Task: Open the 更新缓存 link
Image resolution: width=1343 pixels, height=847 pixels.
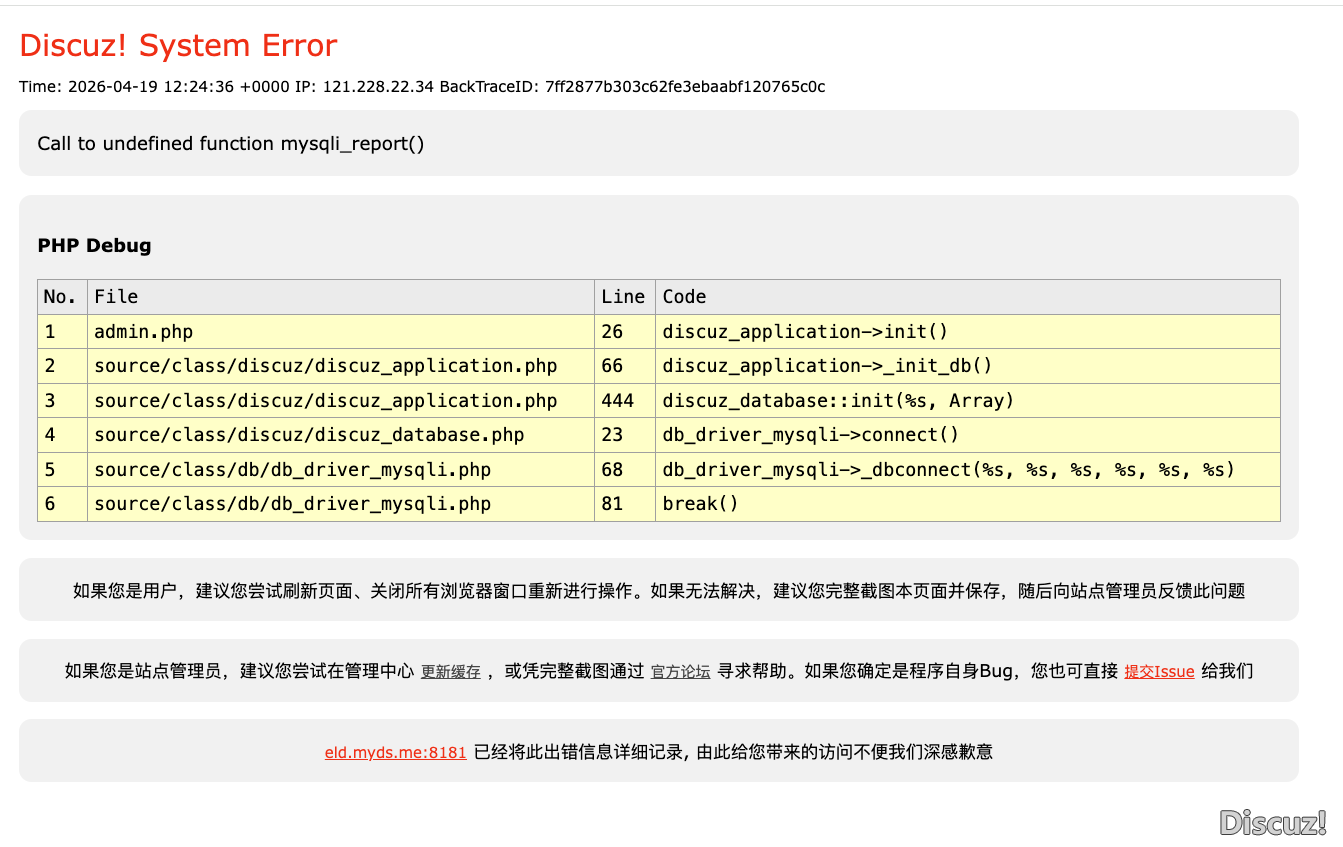Action: pyautogui.click(x=450, y=672)
